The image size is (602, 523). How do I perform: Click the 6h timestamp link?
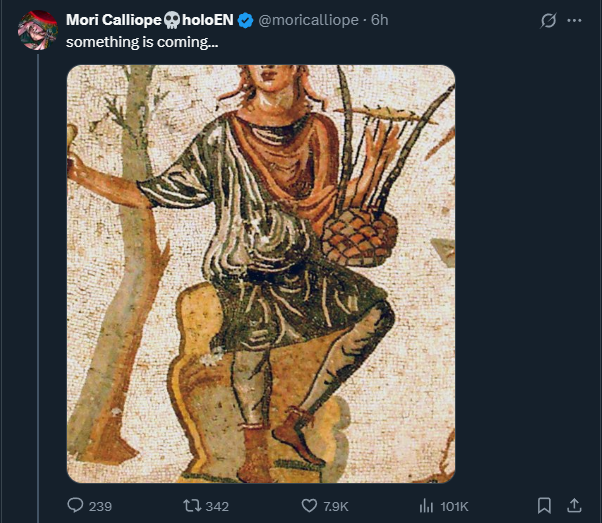click(x=379, y=20)
